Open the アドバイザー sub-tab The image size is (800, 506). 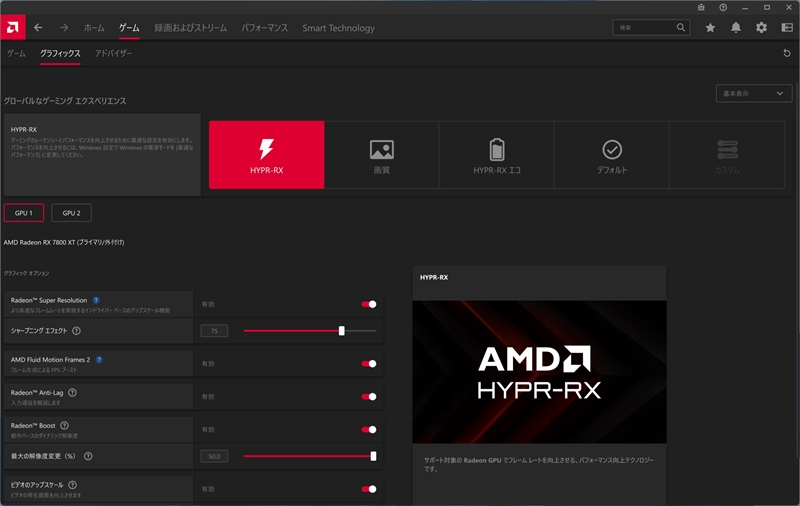[113, 53]
